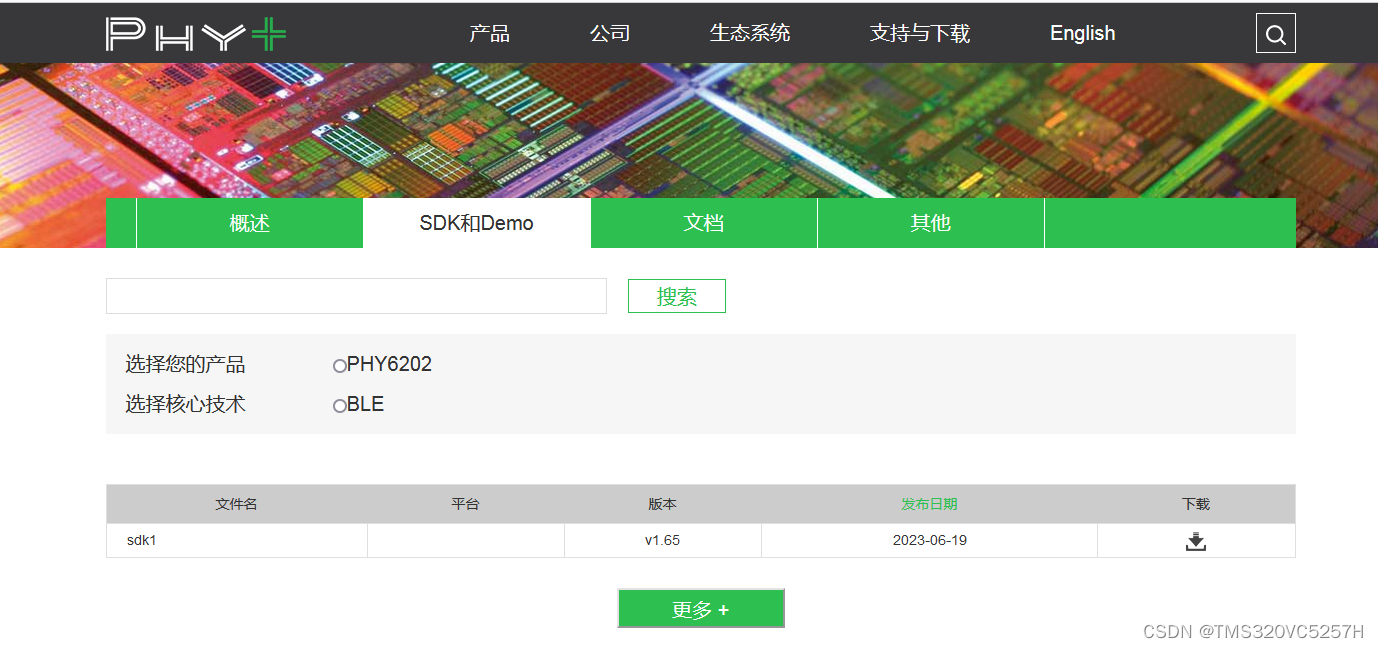Click the search magnifier icon
Viewport: 1378px width, 648px height.
(1275, 33)
